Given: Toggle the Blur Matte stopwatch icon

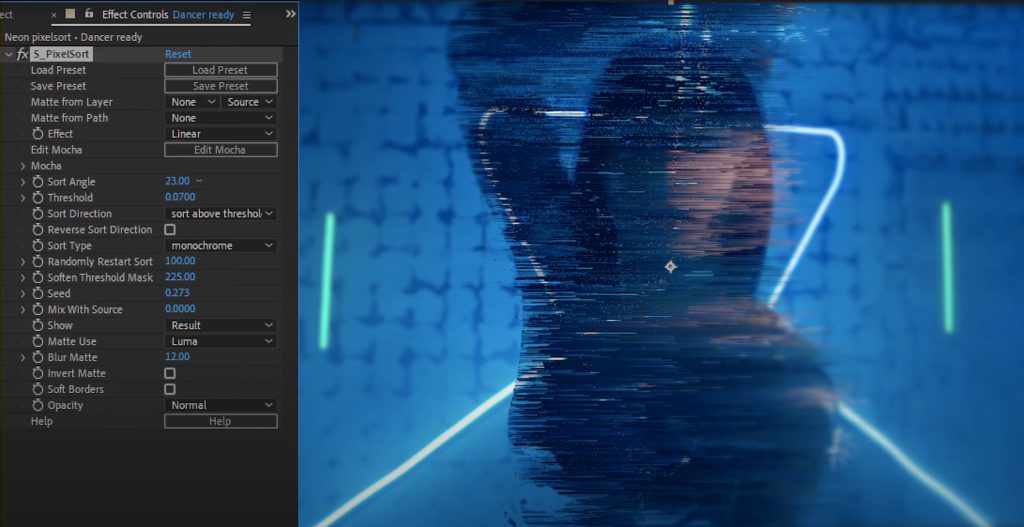Looking at the screenshot, I should coord(38,357).
